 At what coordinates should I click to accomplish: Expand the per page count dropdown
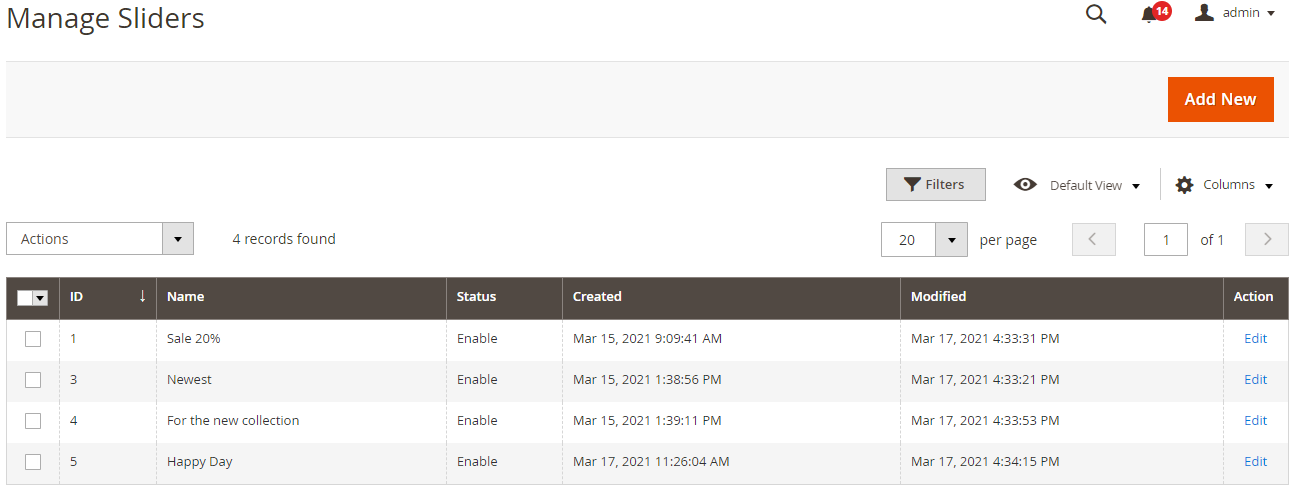point(951,240)
